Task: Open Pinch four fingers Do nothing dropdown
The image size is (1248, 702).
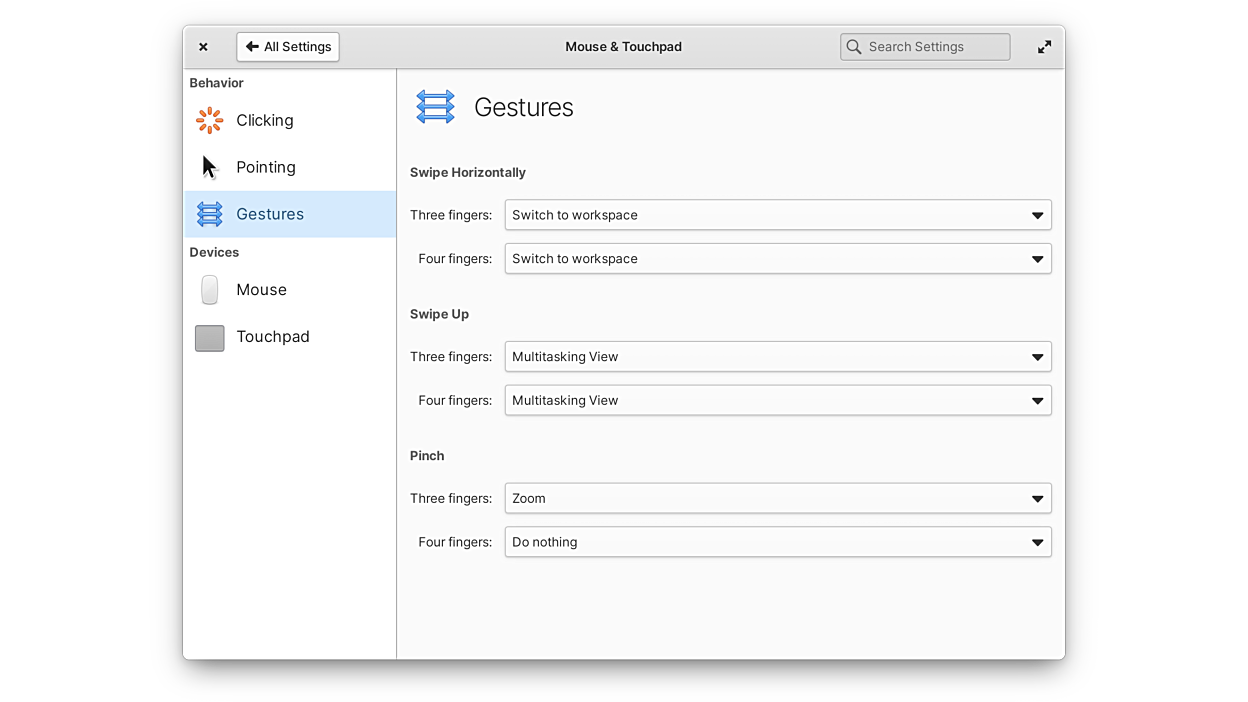Action: [777, 543]
